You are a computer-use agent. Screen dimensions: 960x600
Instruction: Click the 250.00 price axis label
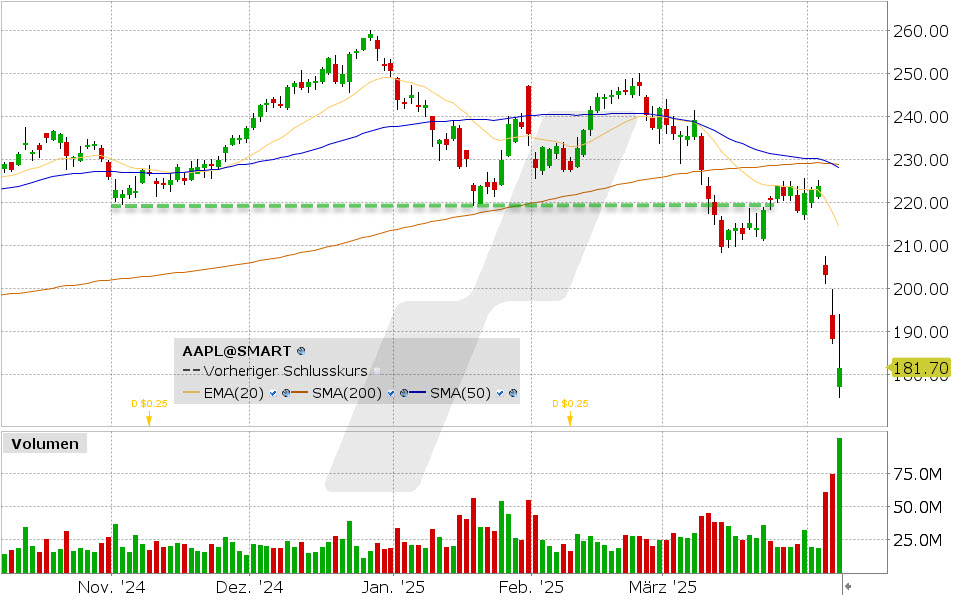tap(921, 74)
